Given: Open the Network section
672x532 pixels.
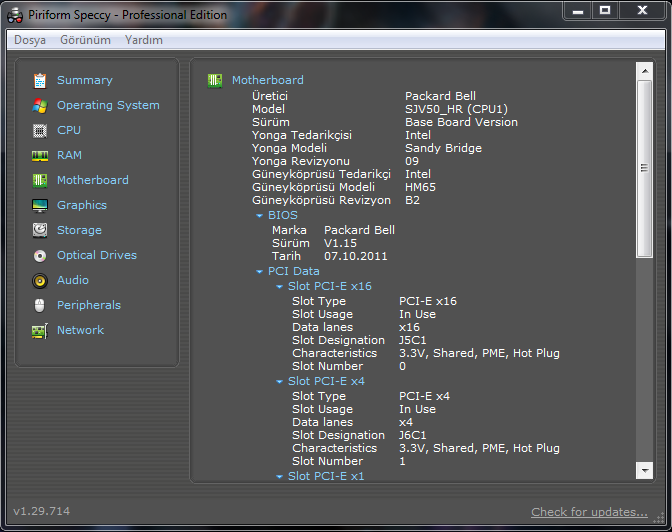Looking at the screenshot, I should 81,330.
